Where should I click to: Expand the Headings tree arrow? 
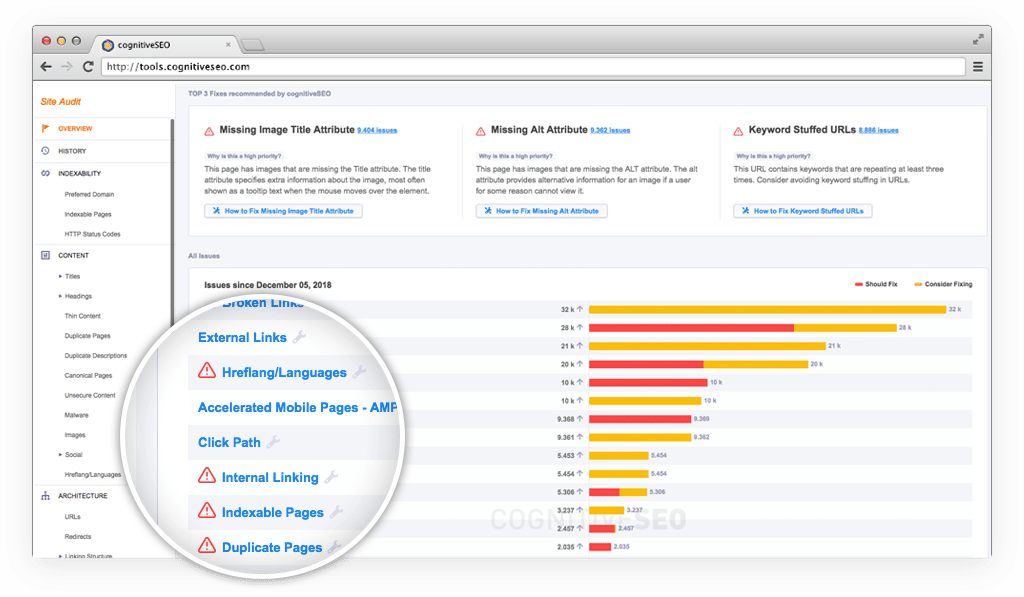(x=60, y=296)
